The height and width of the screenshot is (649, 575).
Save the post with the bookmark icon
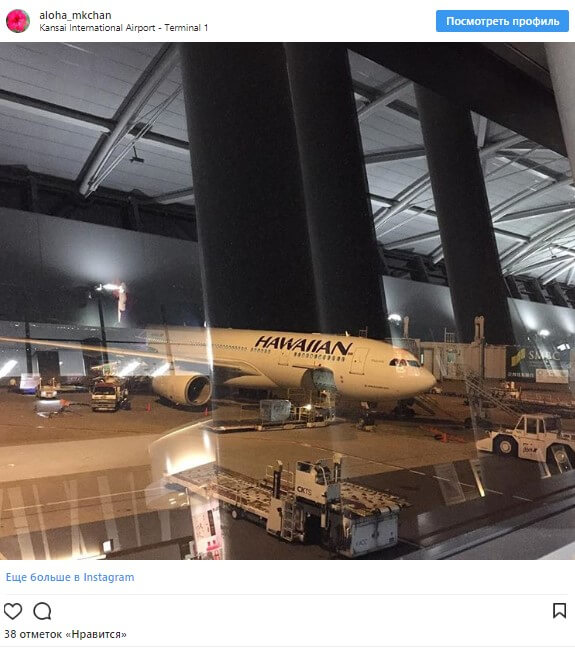point(559,611)
